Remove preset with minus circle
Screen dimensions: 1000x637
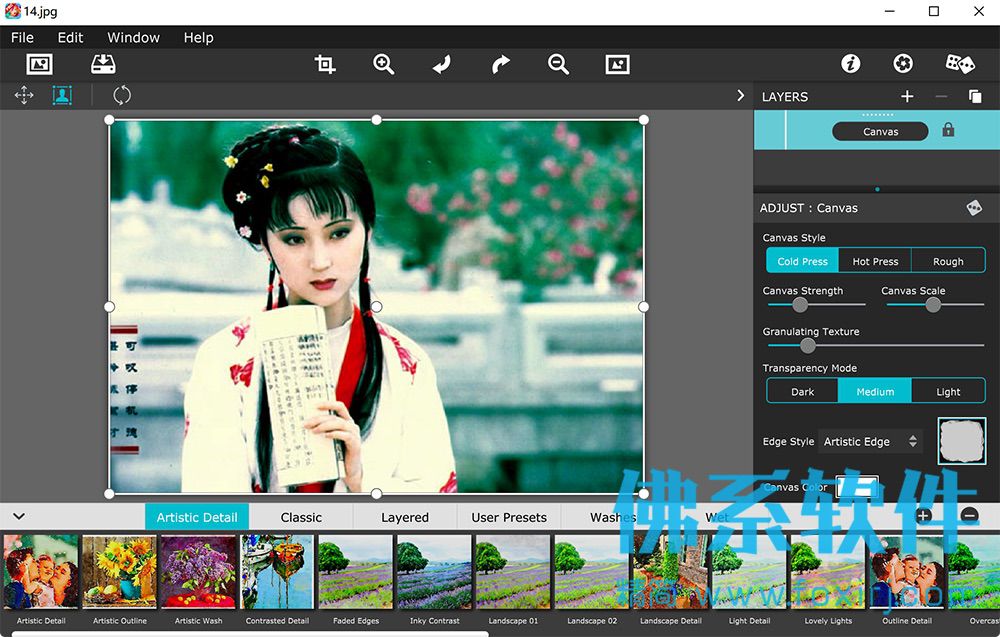(x=969, y=516)
